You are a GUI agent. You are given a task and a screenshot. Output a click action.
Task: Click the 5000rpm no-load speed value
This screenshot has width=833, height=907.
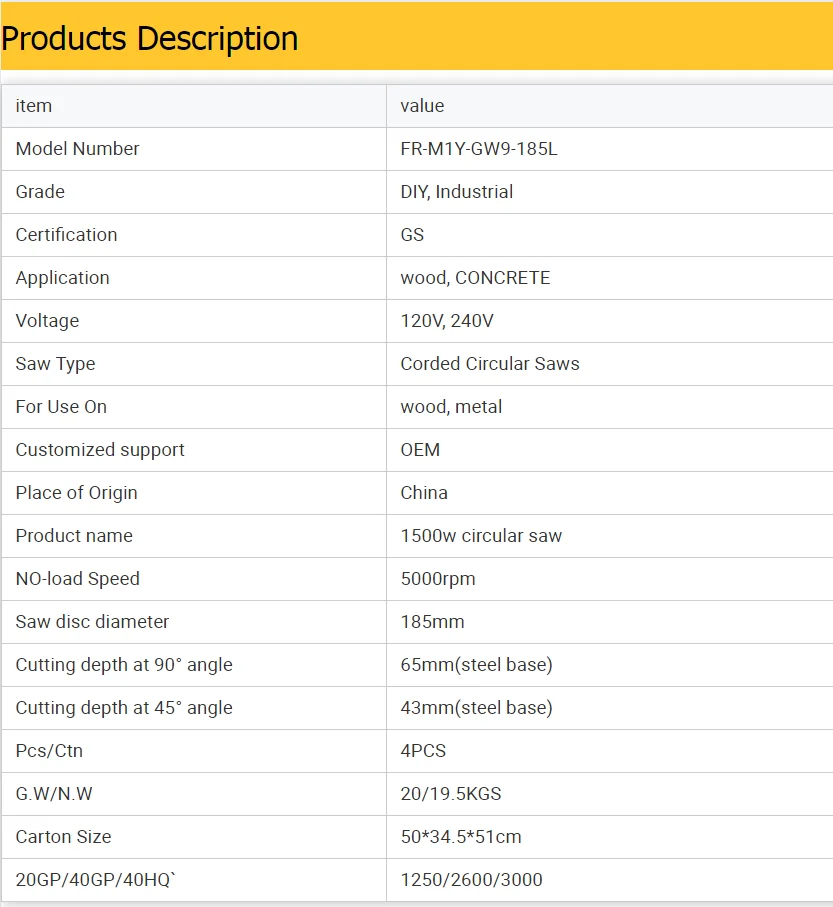438,579
